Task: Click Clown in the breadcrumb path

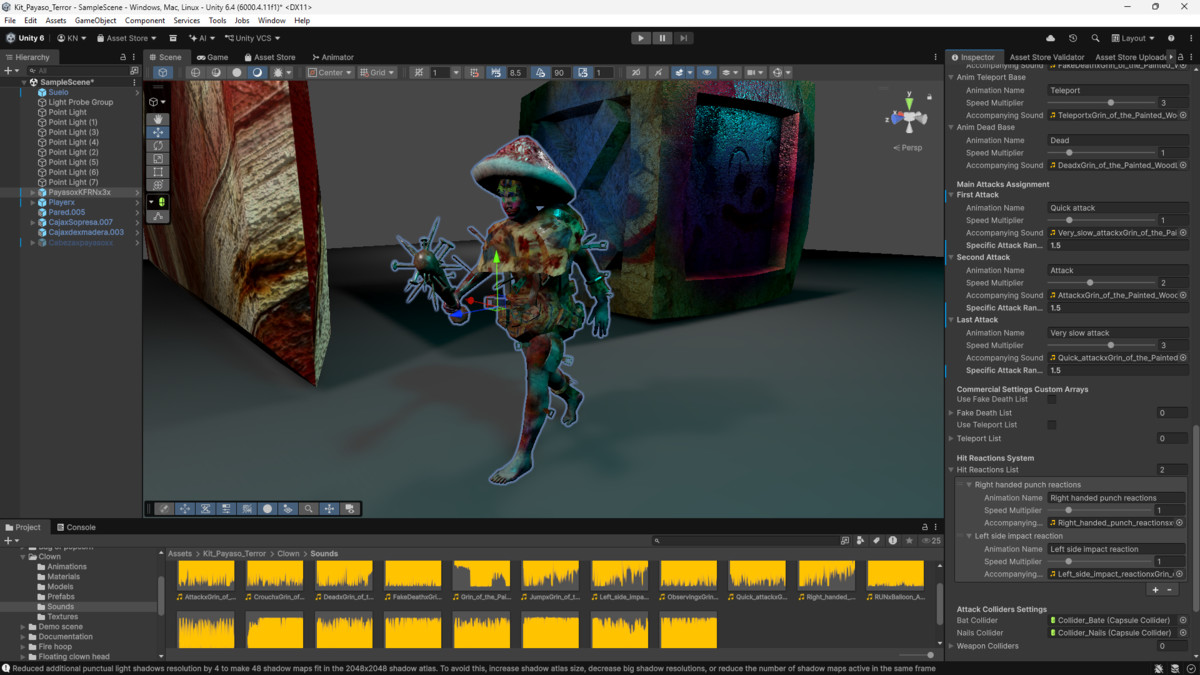Action: click(288, 553)
